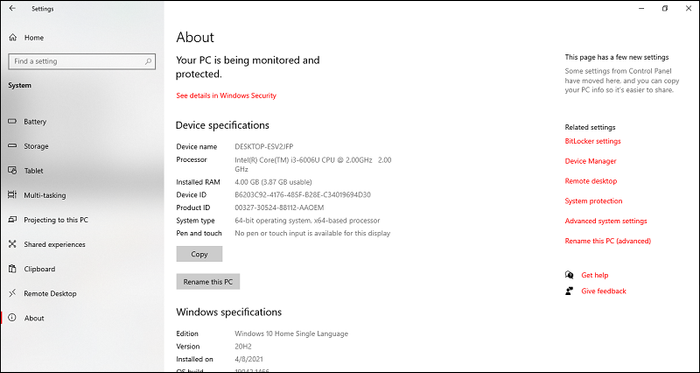Viewport: 700px width, 373px height.
Task: Click the back arrow icon in Settings
Action: pos(12,8)
